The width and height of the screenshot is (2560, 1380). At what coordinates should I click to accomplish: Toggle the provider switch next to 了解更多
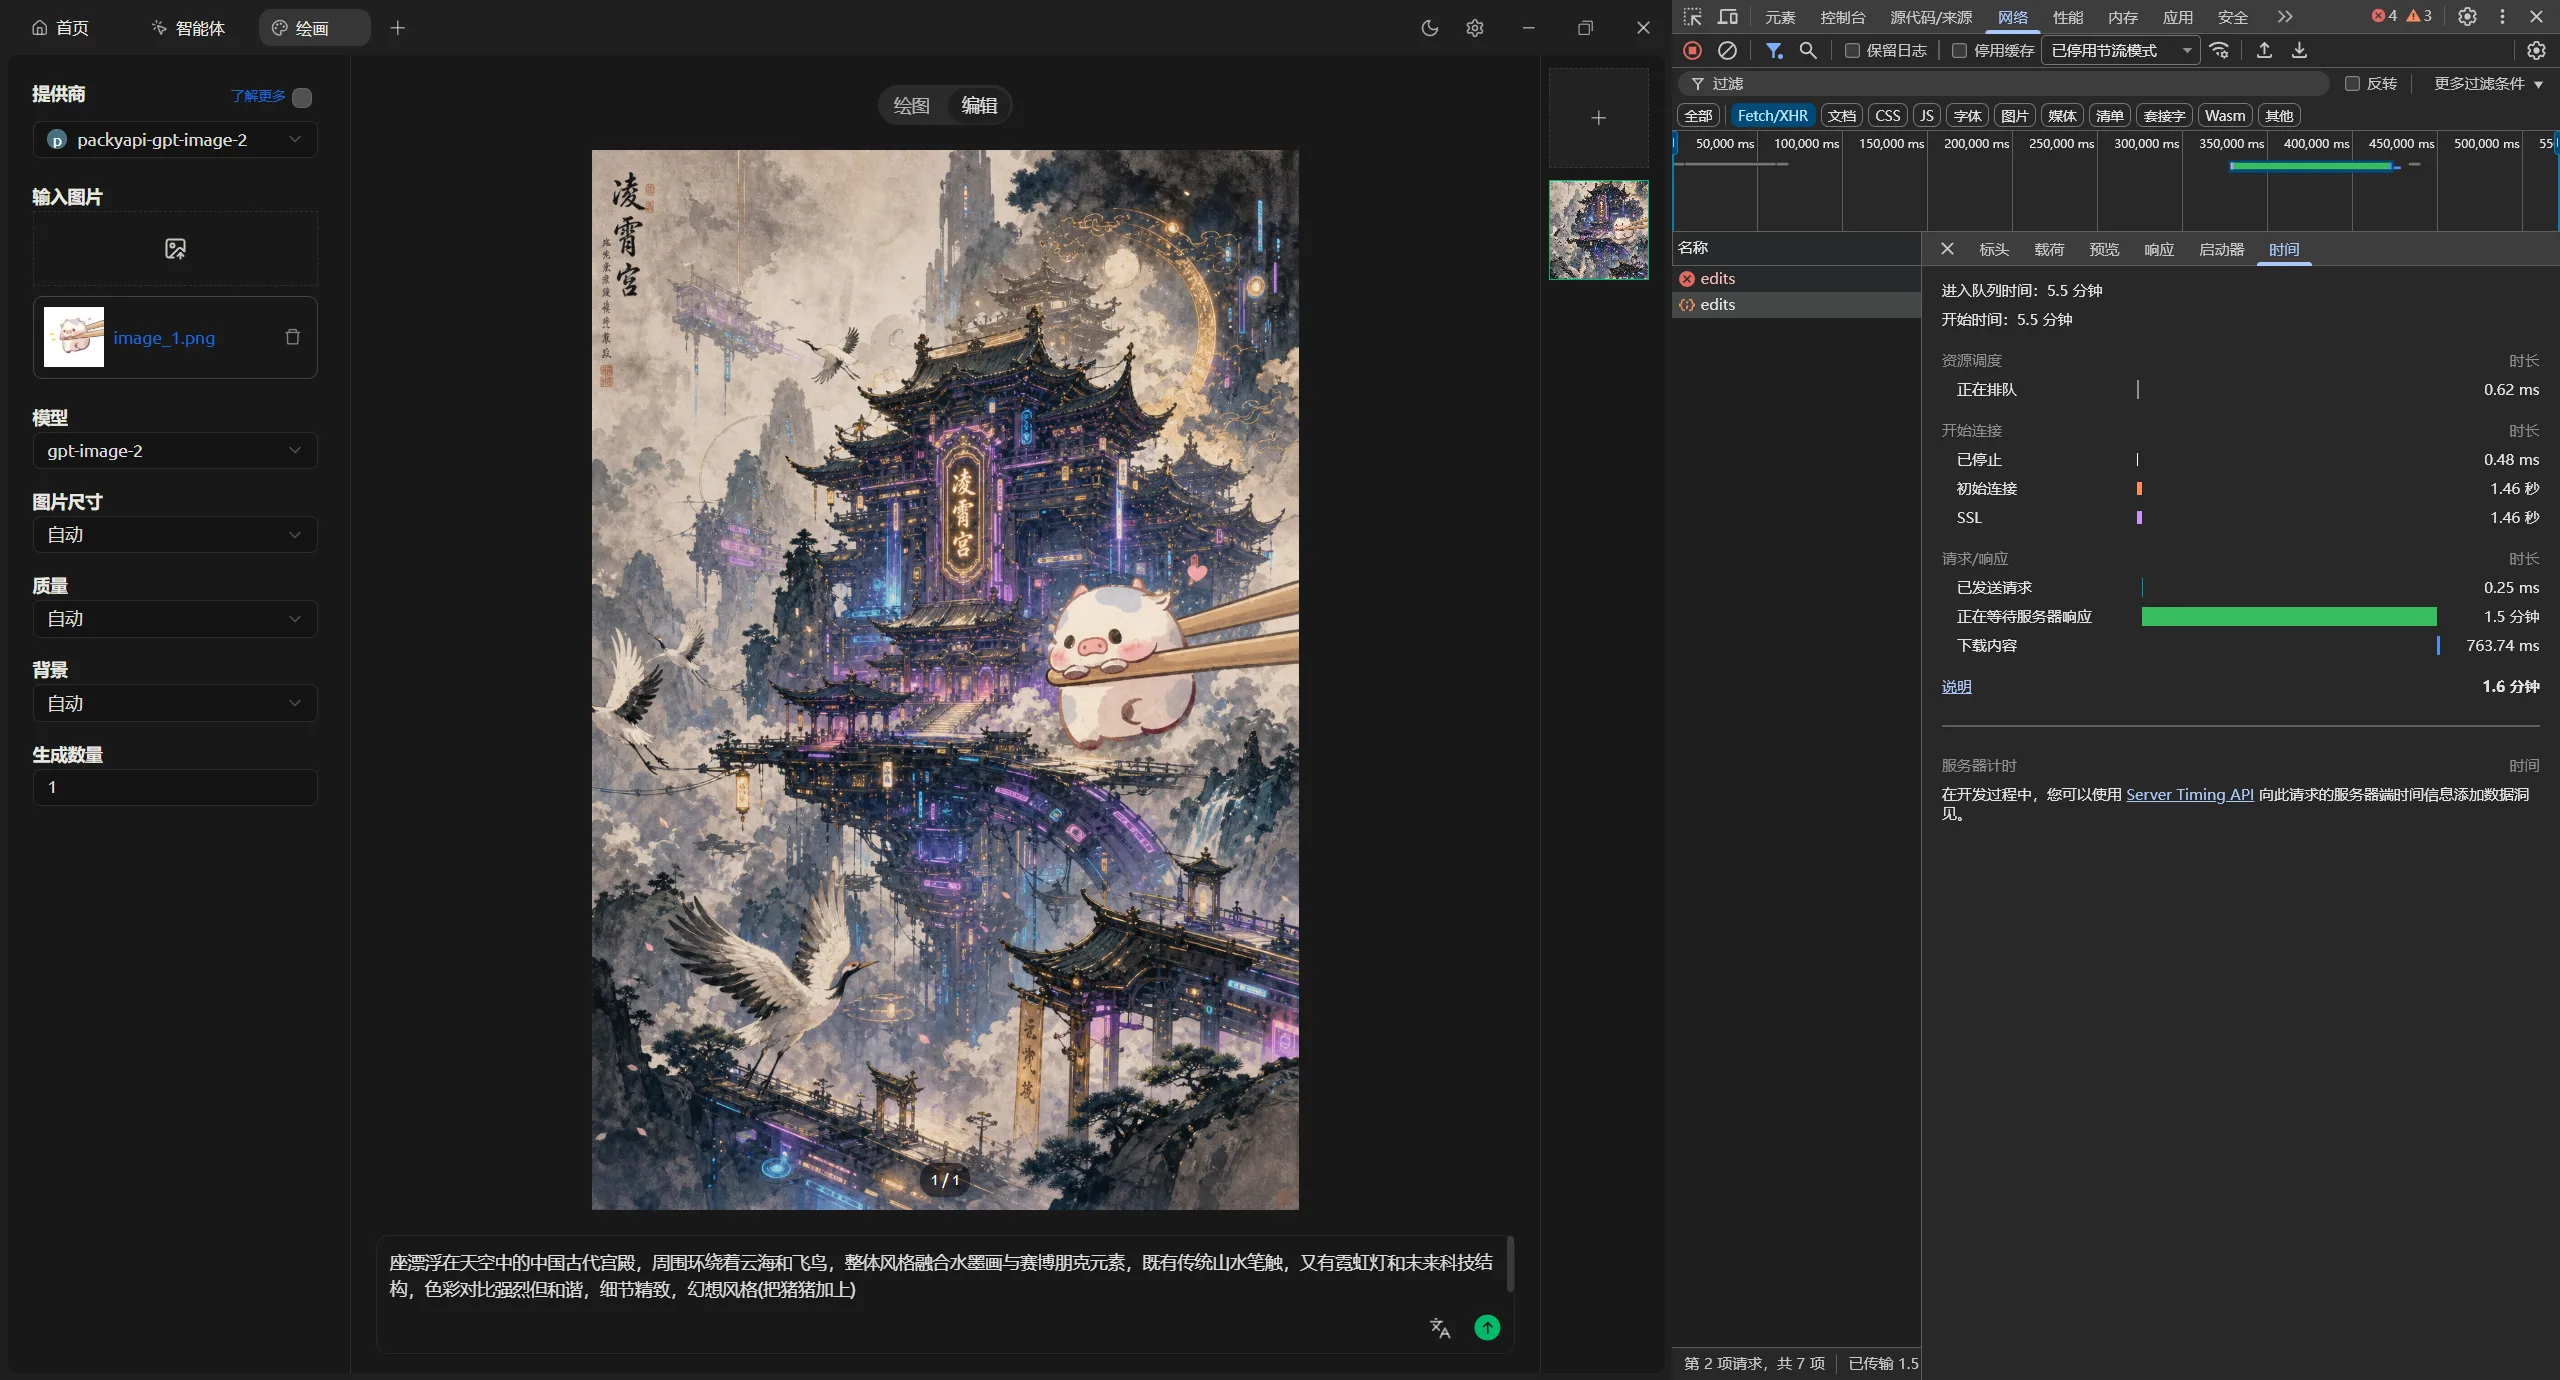(302, 97)
